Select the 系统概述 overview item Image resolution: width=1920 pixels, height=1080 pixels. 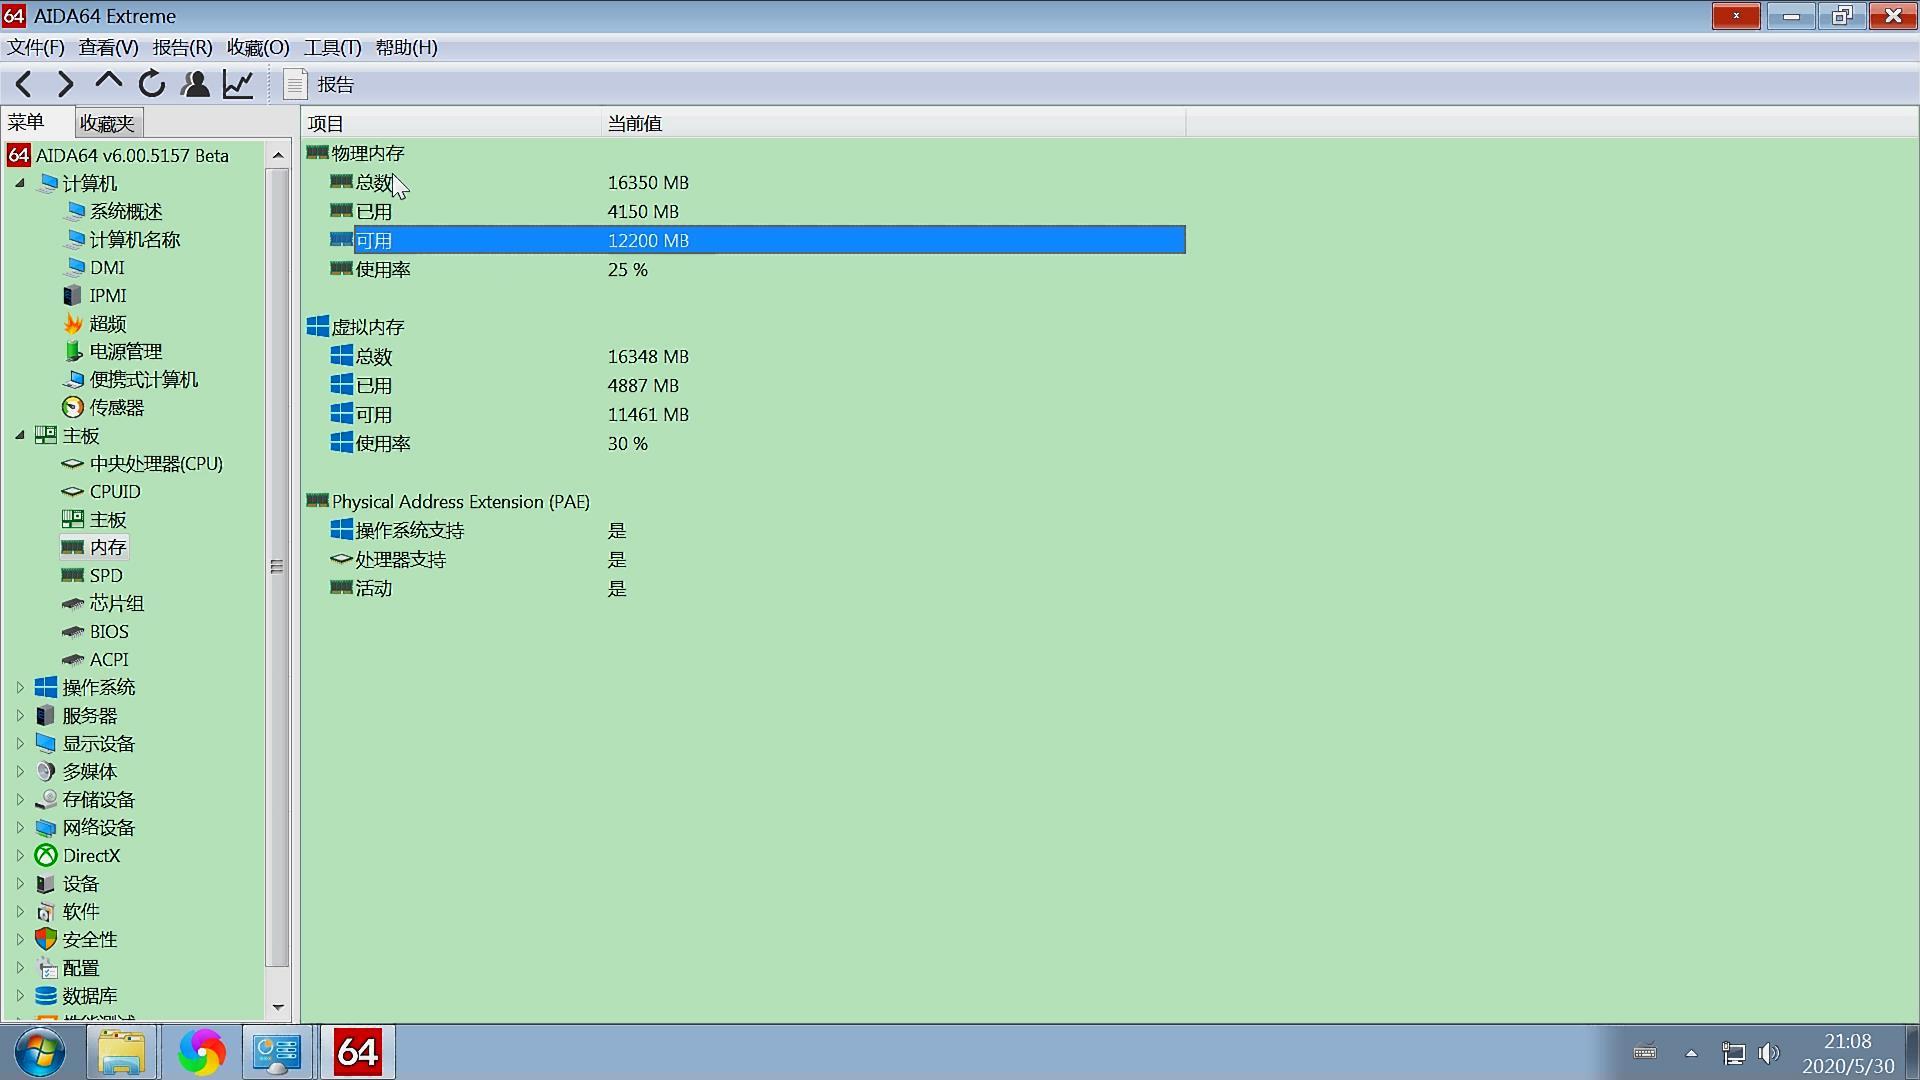click(125, 211)
